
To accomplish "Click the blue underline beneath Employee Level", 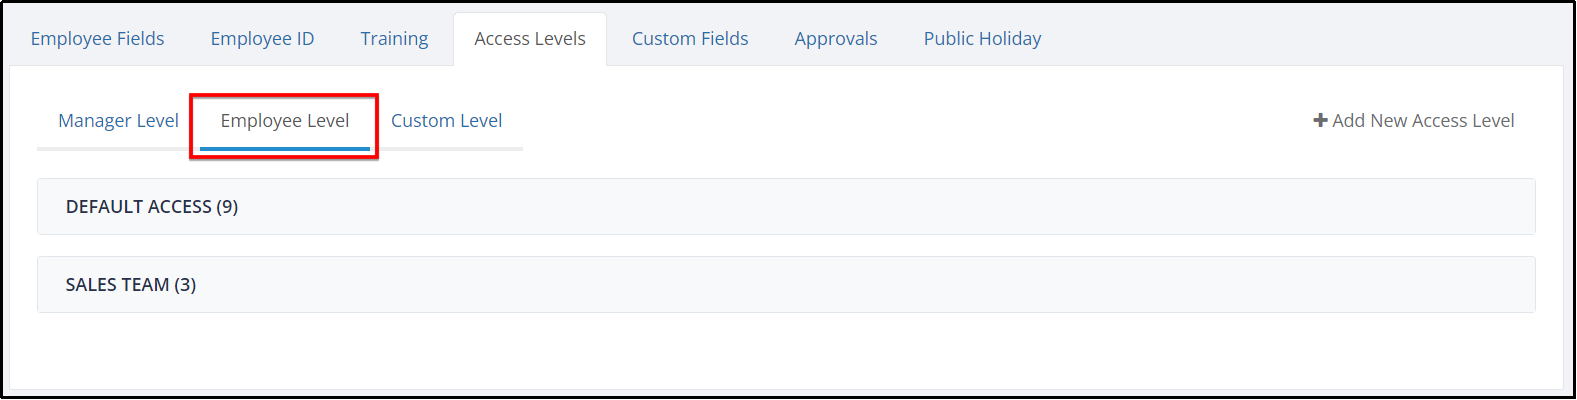I will pyautogui.click(x=285, y=149).
